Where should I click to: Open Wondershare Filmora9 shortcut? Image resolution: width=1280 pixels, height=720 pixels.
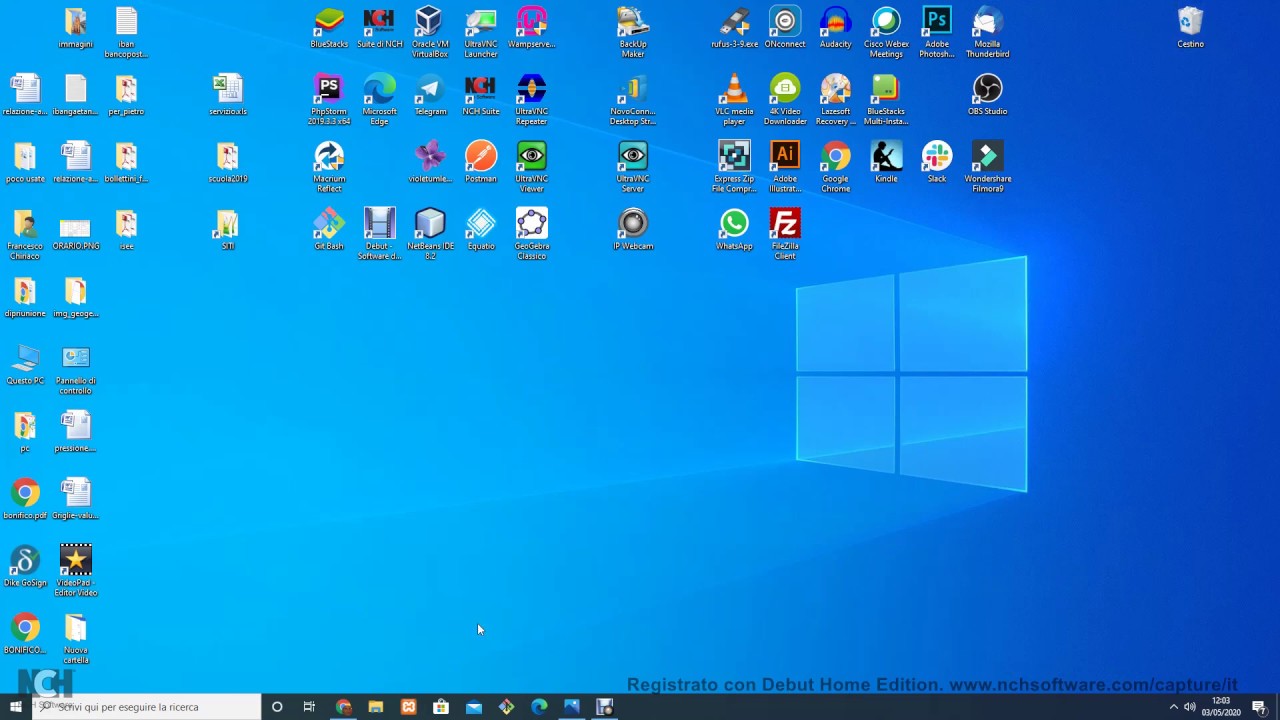click(987, 166)
